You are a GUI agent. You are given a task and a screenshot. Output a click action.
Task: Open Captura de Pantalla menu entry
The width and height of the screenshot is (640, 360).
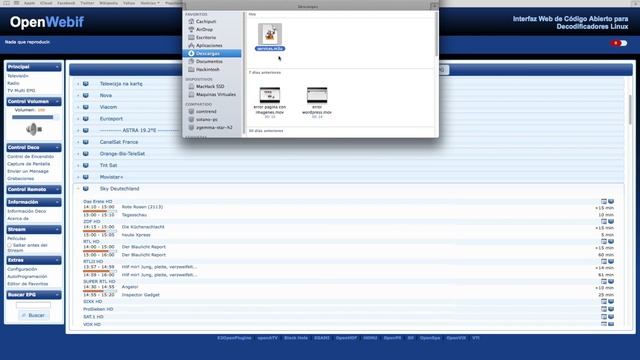[29, 164]
